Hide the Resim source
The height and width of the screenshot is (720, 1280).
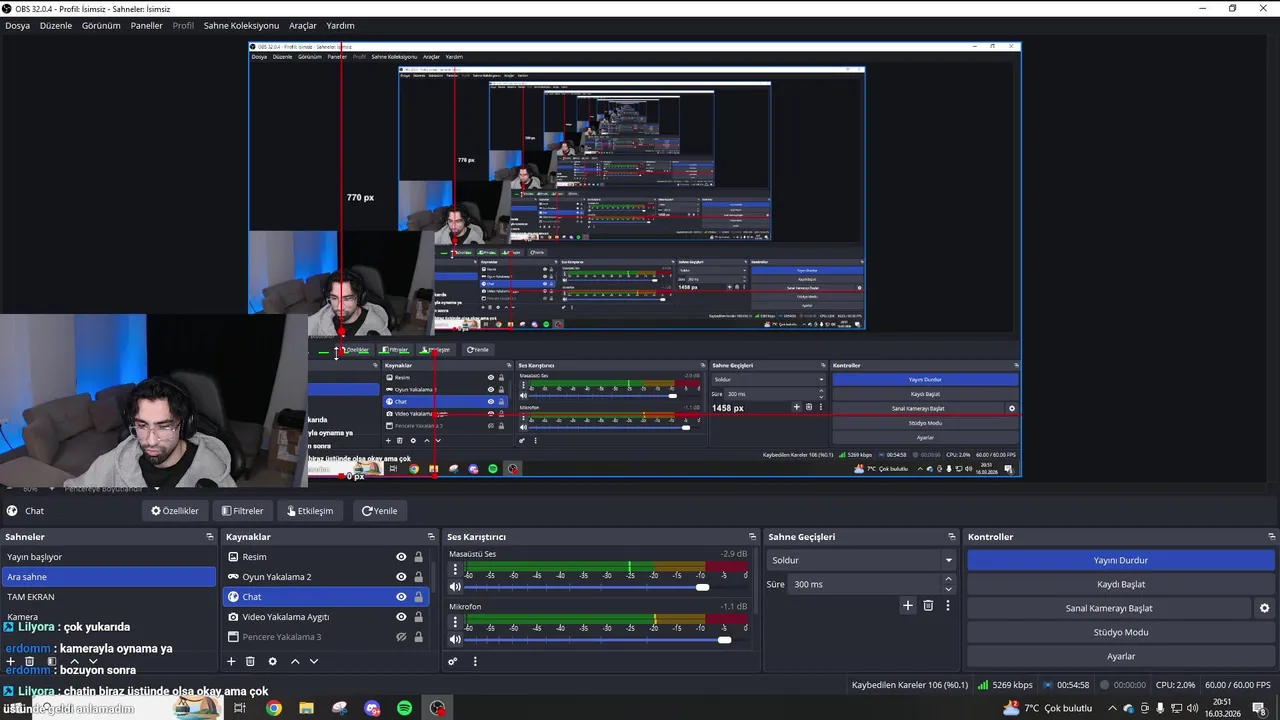401,557
